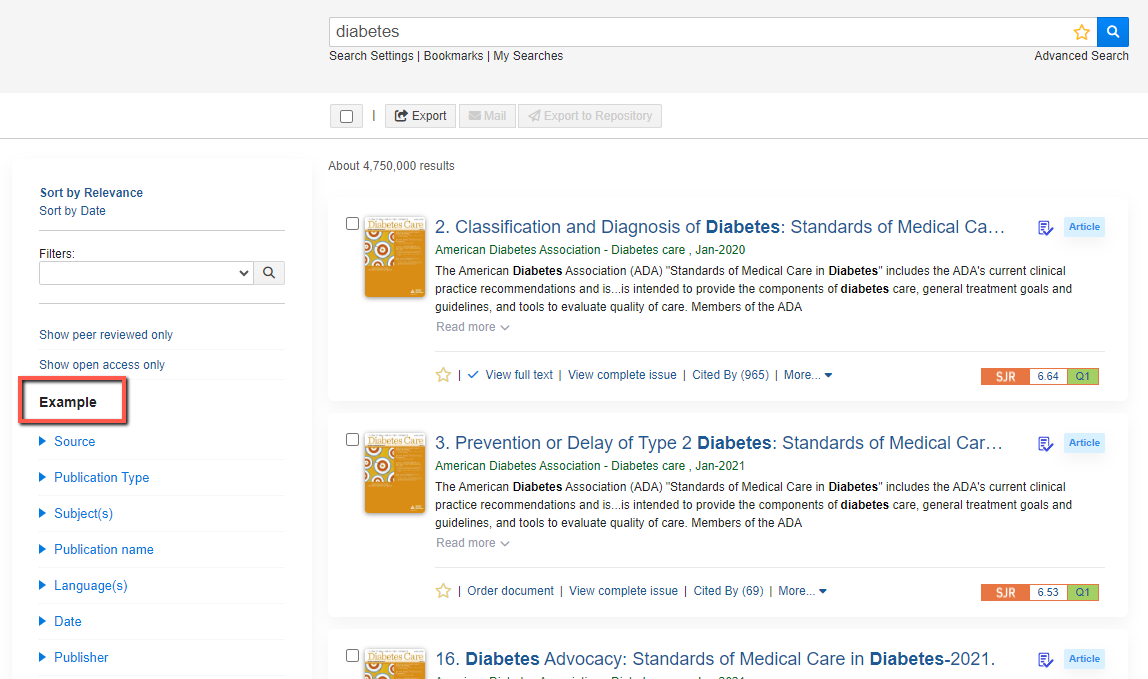Open title Diabetes Advocacy: Standards of Medical Care
The height and width of the screenshot is (679, 1148).
[x=715, y=659]
